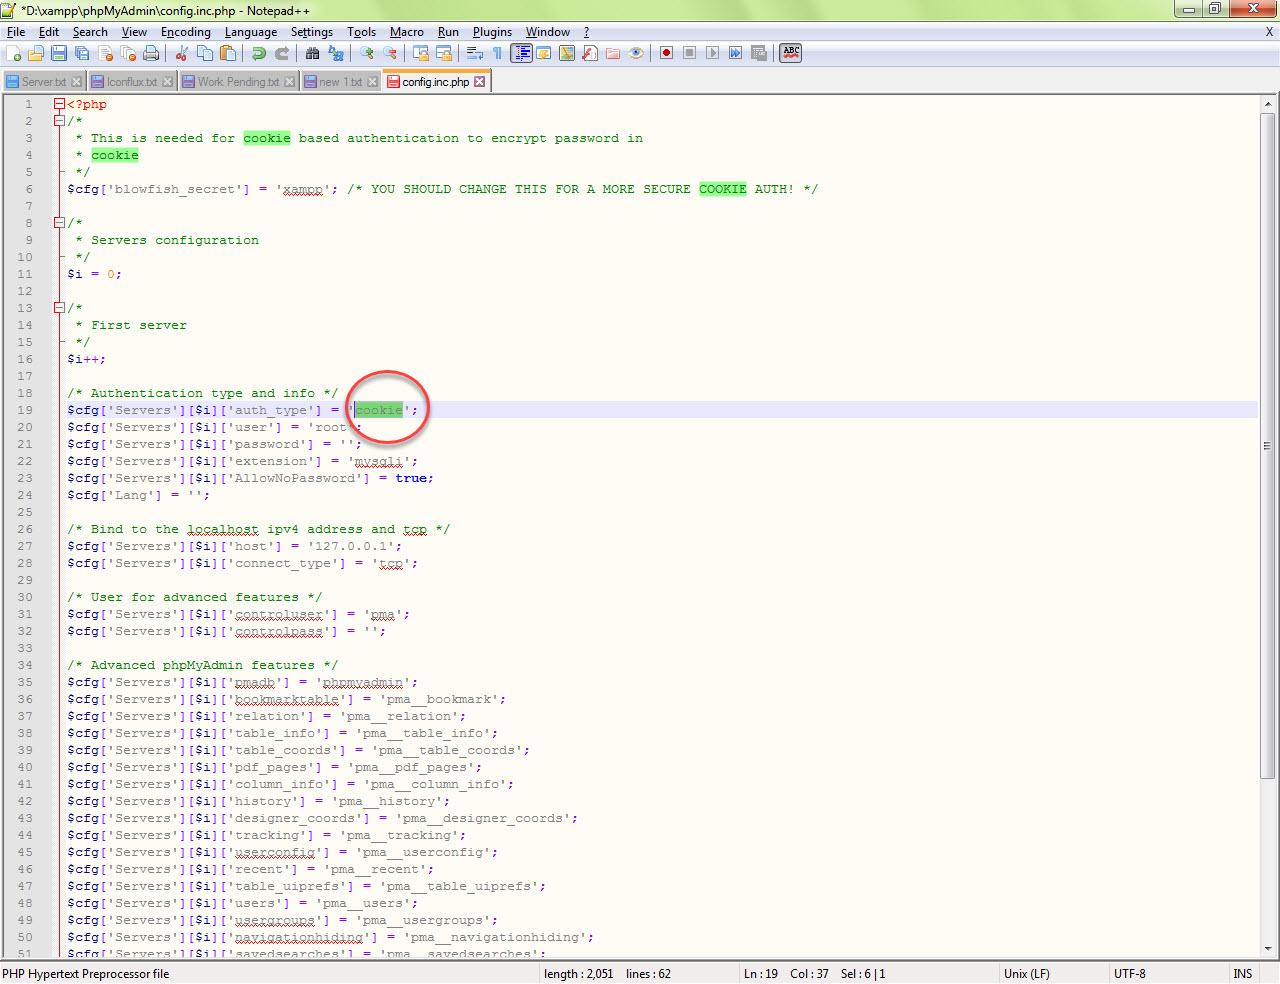Open the Find dialog
The image size is (1280, 984).
tap(311, 52)
